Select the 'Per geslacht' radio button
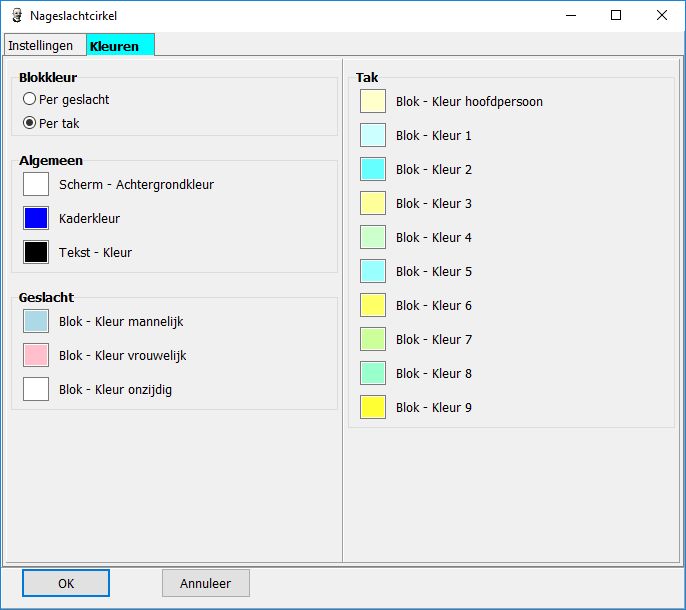Image resolution: width=686 pixels, height=610 pixels. (30, 100)
